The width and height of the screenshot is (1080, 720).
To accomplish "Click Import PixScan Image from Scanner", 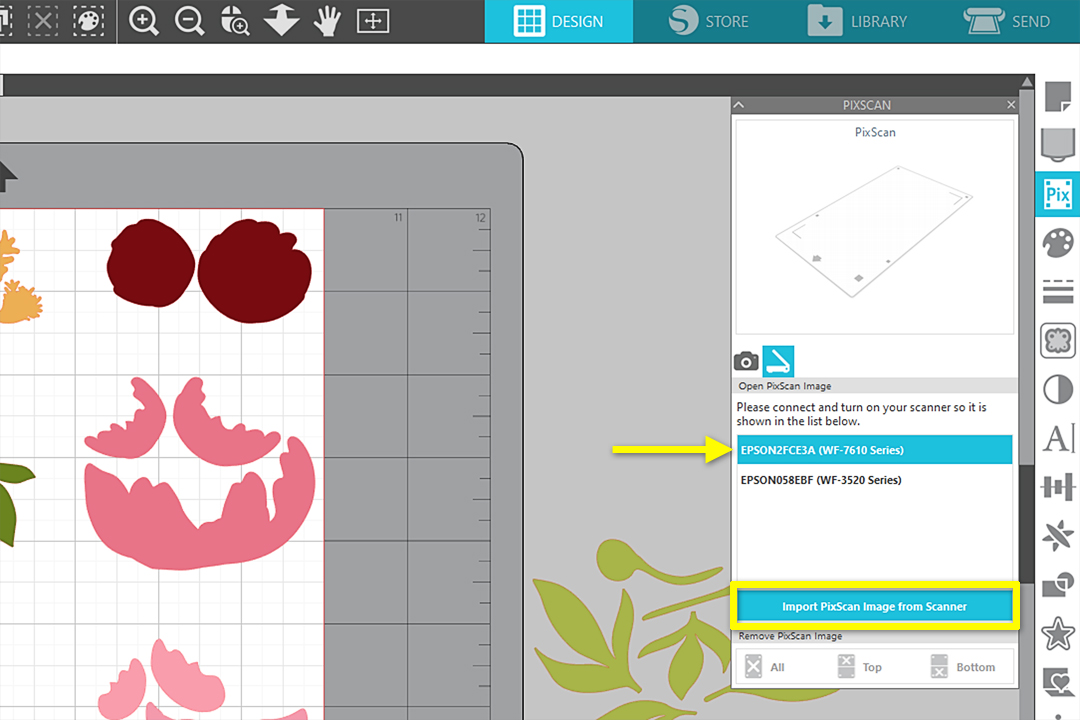I will (874, 606).
